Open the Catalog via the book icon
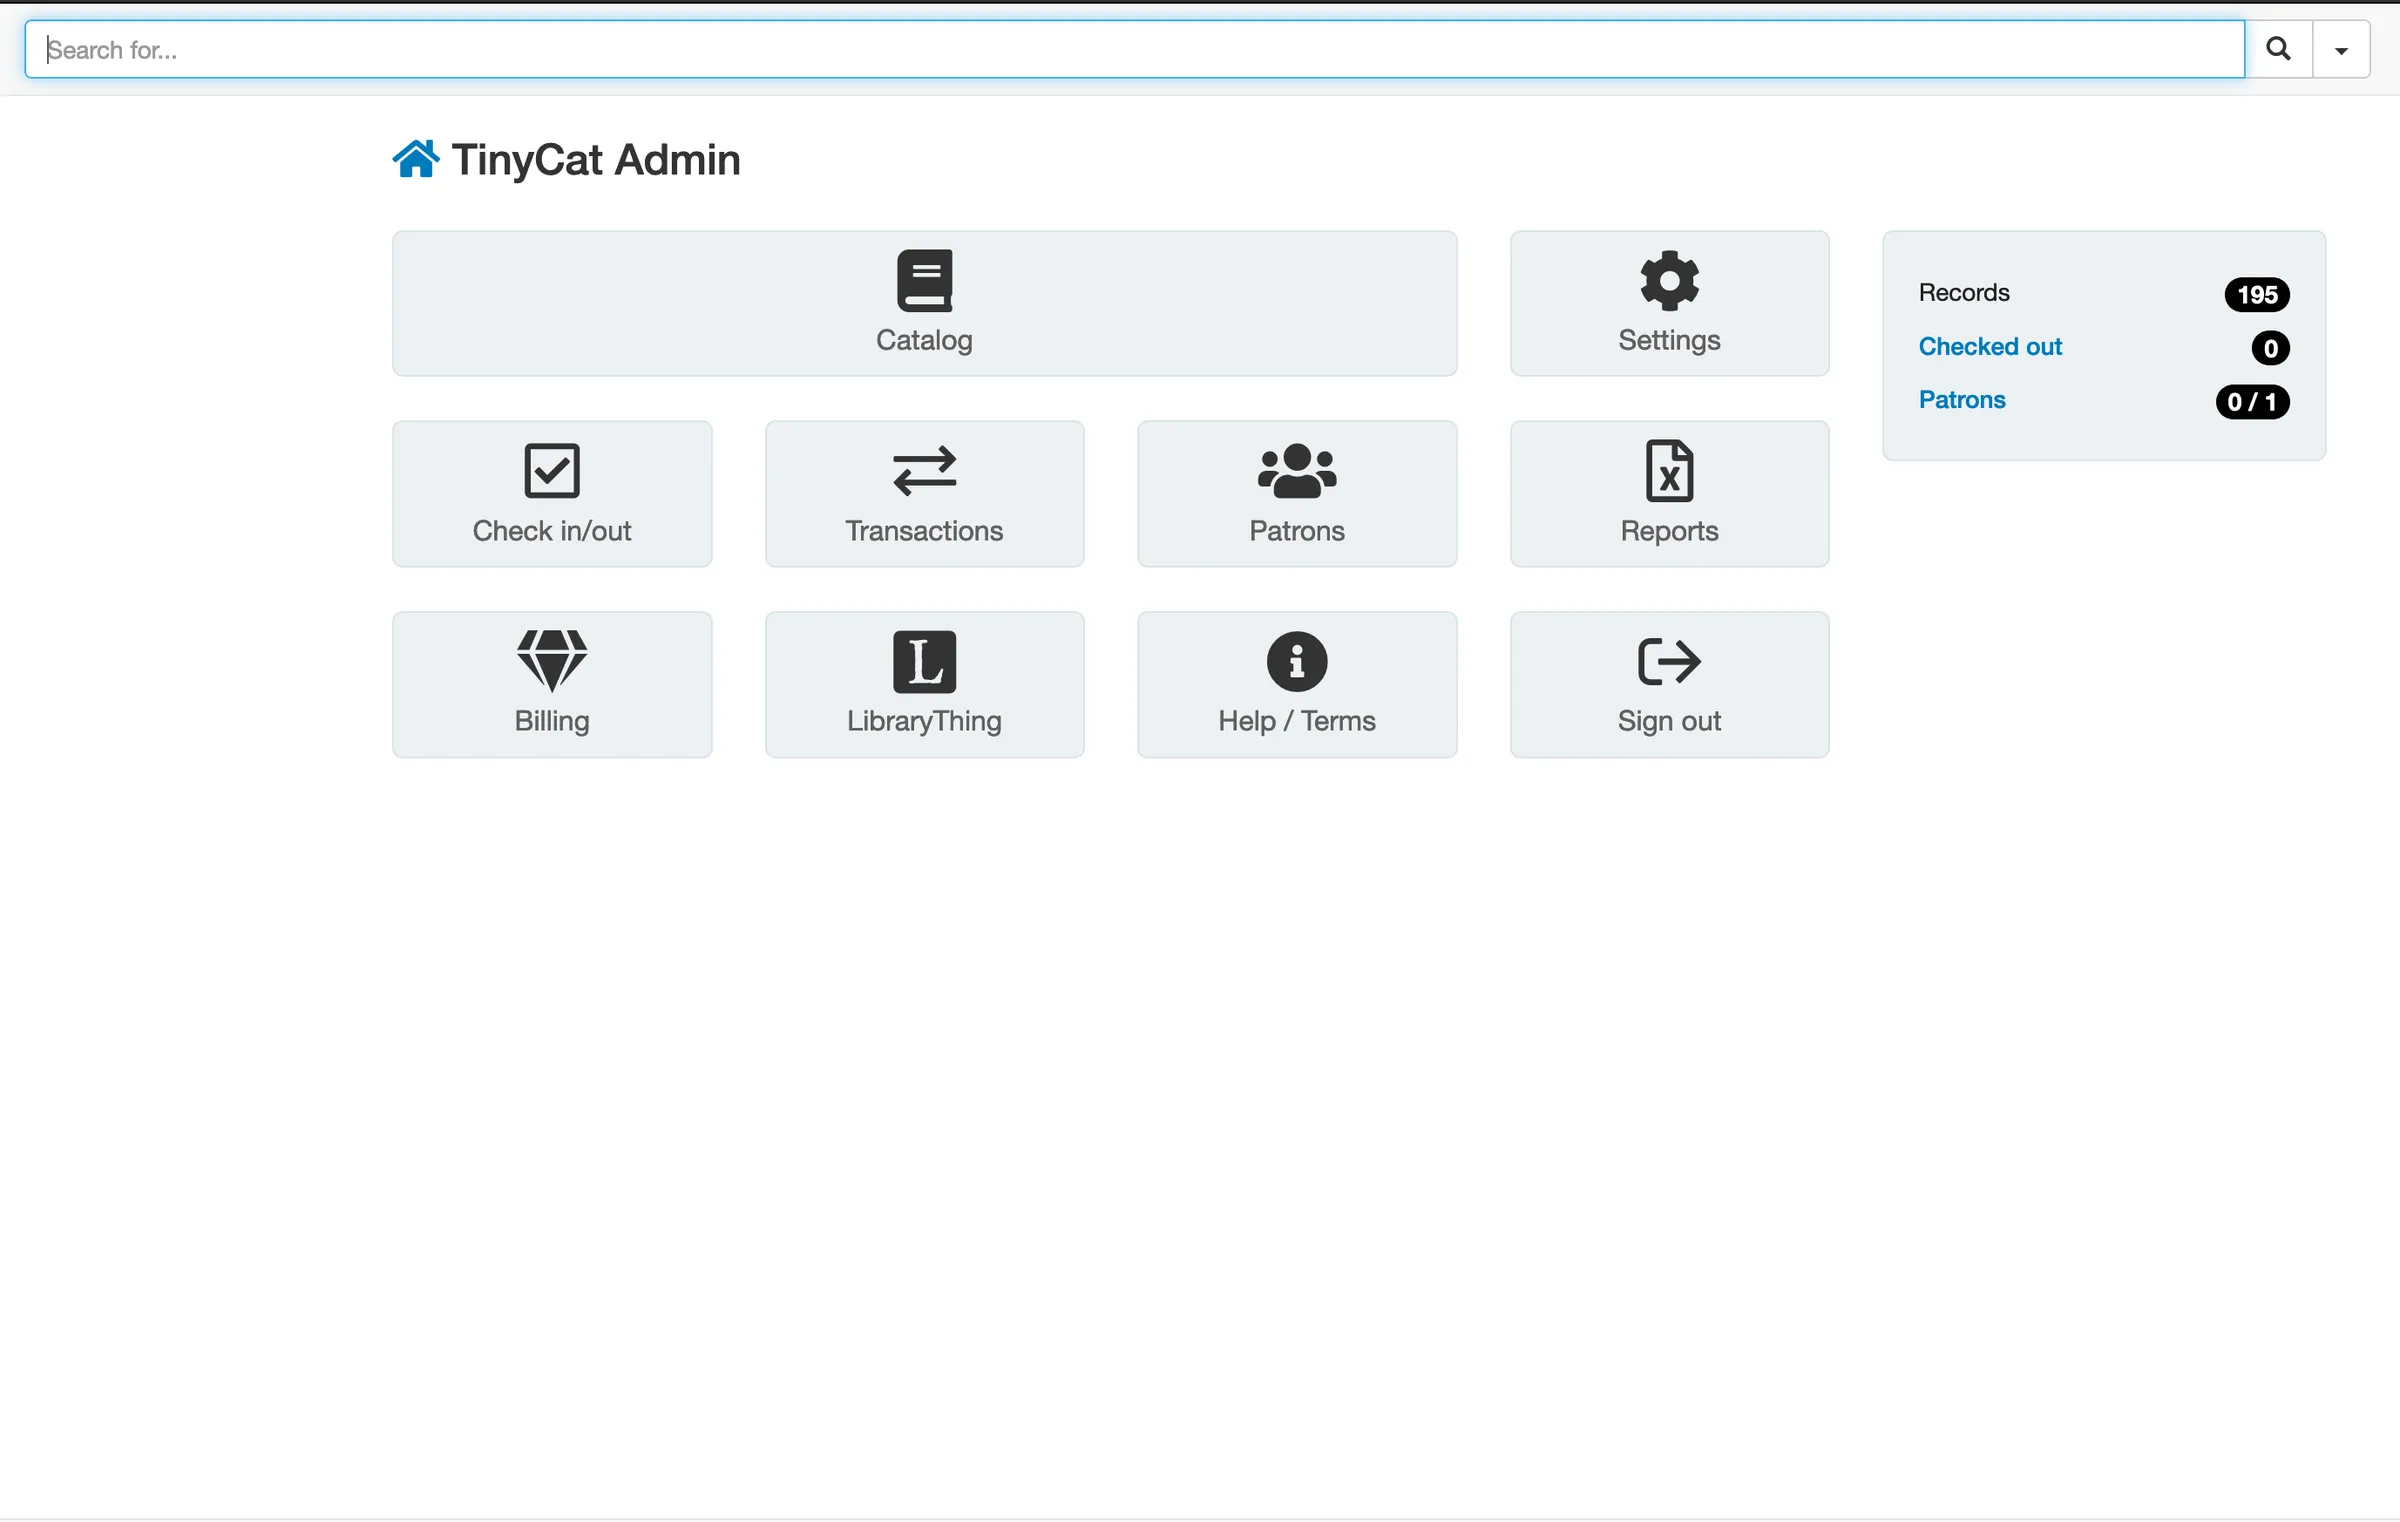Screen dimensions: 2400x1522 (923, 280)
